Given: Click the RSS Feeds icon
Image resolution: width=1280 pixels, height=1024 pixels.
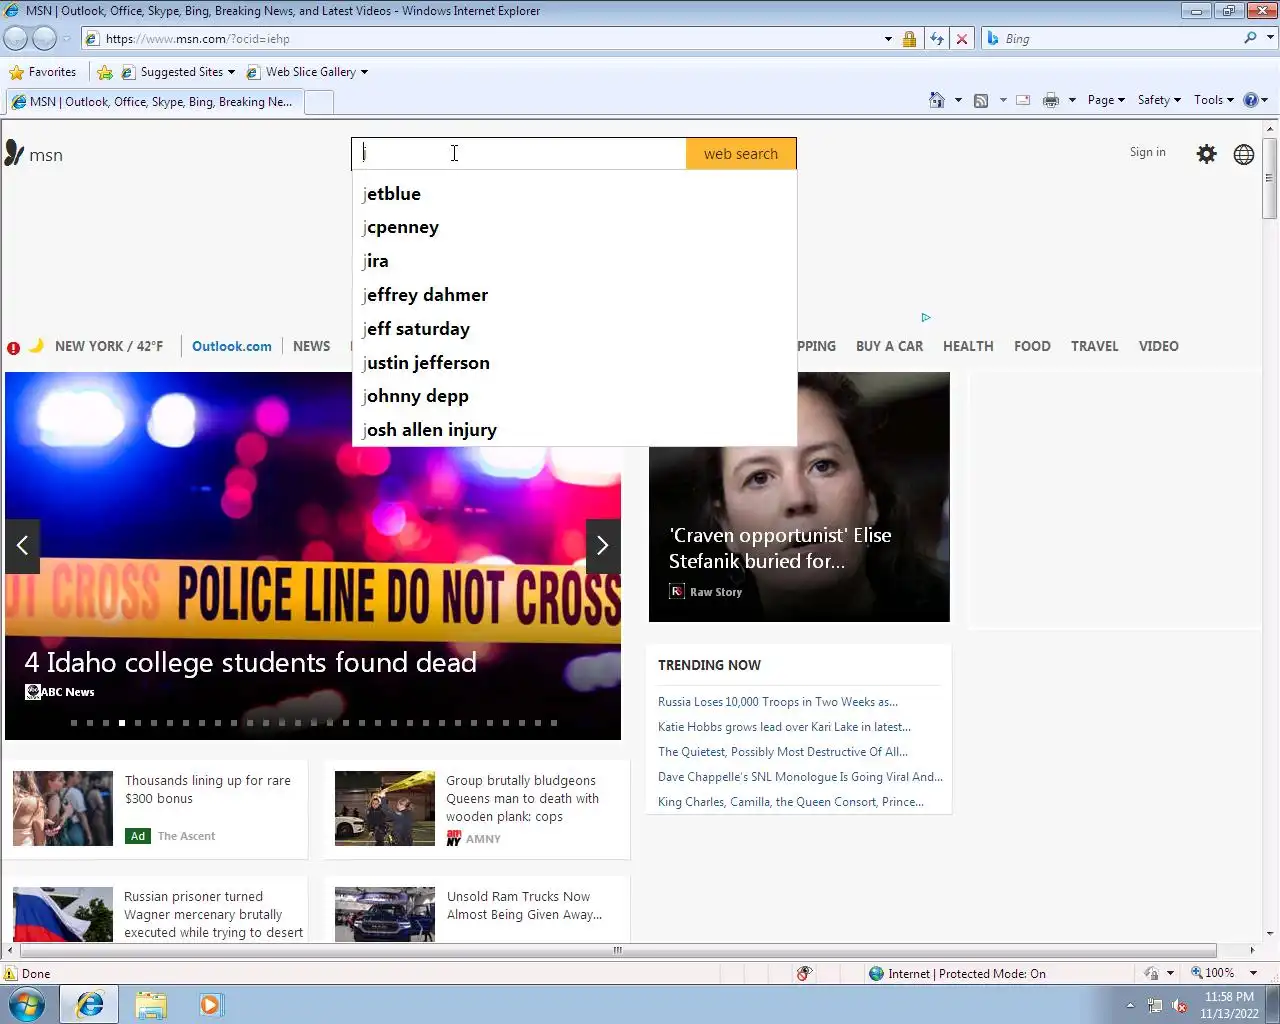Looking at the screenshot, I should [981, 100].
